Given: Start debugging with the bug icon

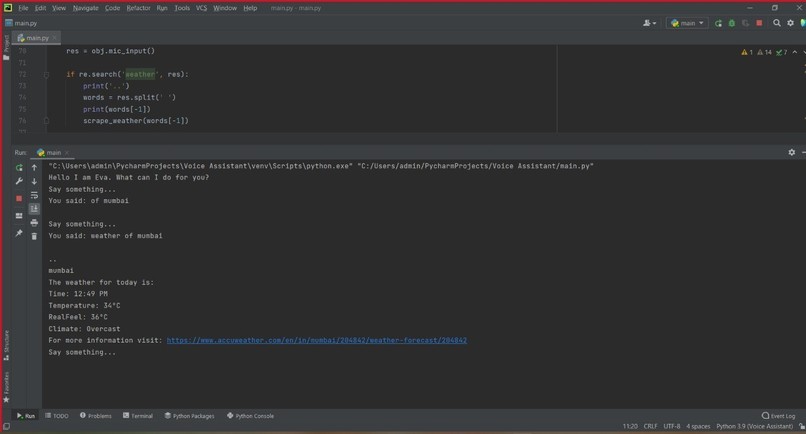Looking at the screenshot, I should [x=732, y=23].
